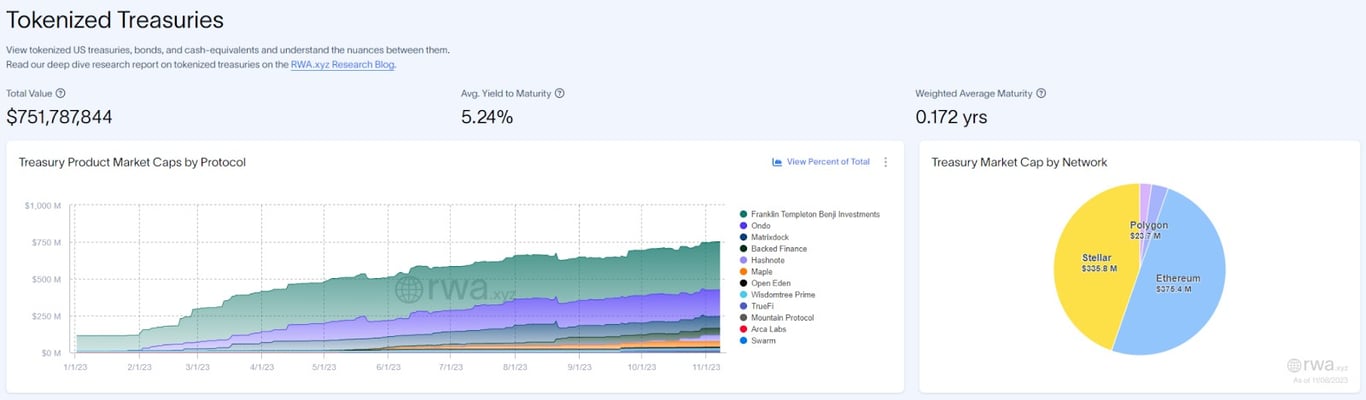Click the red Arca Labs legend dot

pyautogui.click(x=744, y=329)
